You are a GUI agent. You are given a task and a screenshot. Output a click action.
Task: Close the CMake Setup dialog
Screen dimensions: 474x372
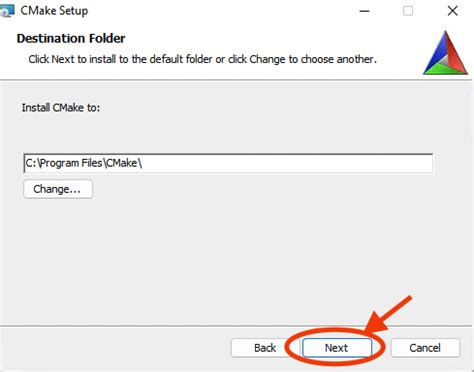[x=452, y=11]
